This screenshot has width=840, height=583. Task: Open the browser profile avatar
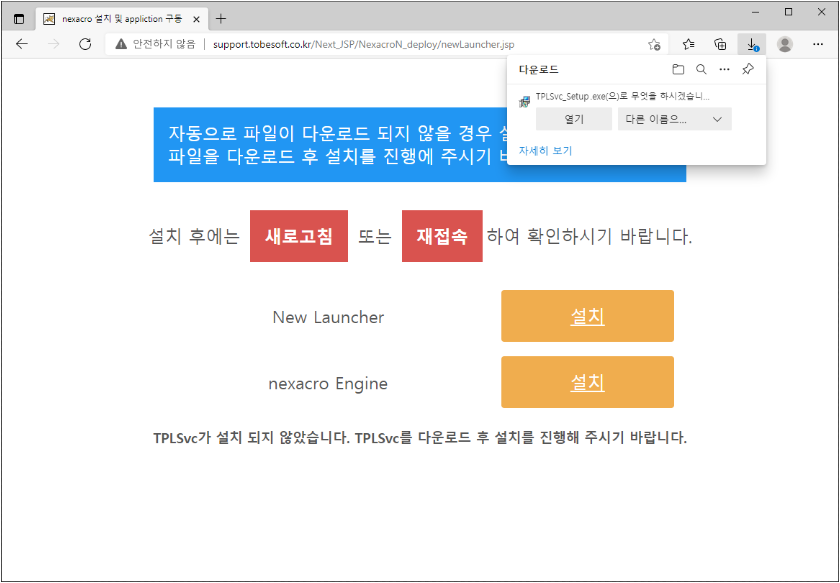(x=786, y=44)
